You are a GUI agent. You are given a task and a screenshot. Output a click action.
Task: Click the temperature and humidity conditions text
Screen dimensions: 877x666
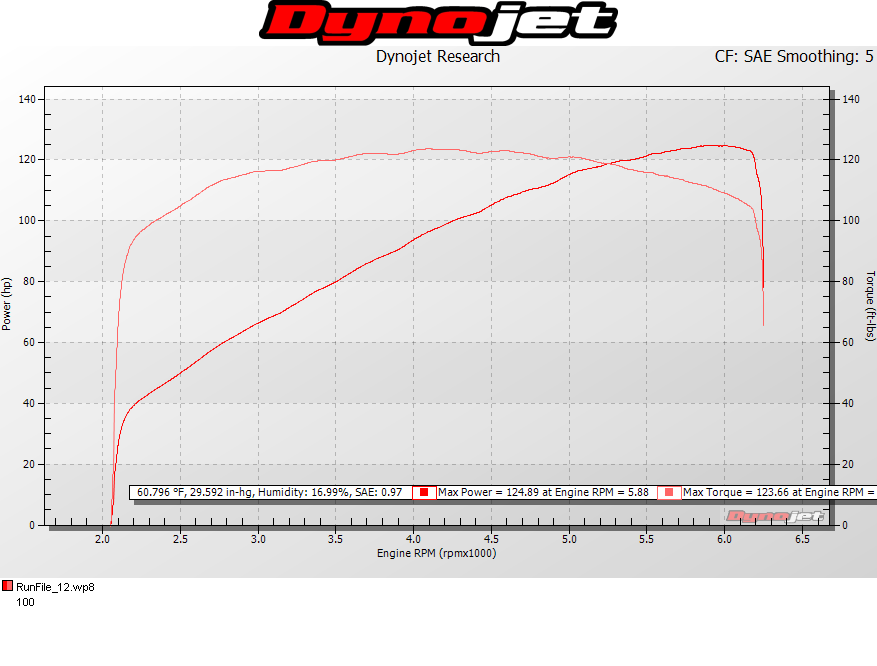(270, 492)
